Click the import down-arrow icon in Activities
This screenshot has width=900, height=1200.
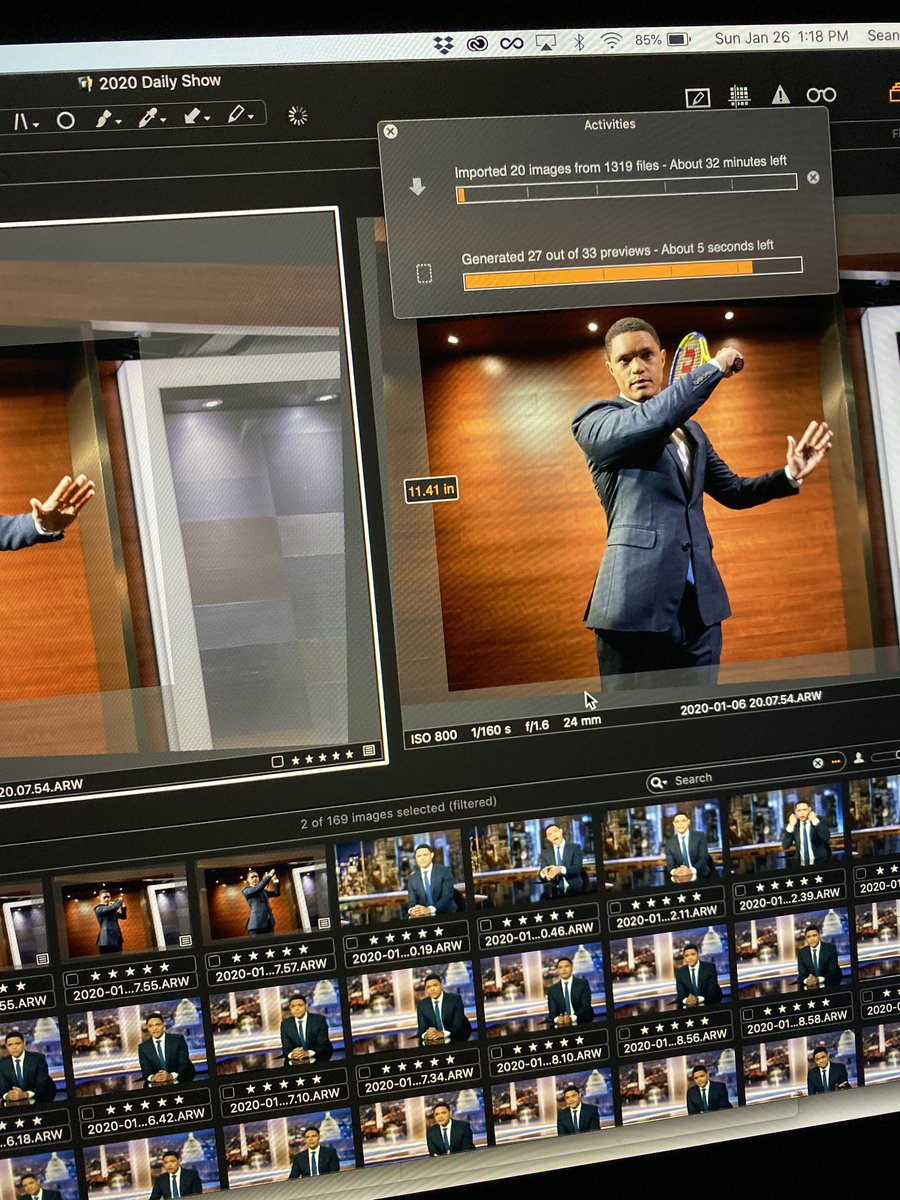click(x=417, y=187)
